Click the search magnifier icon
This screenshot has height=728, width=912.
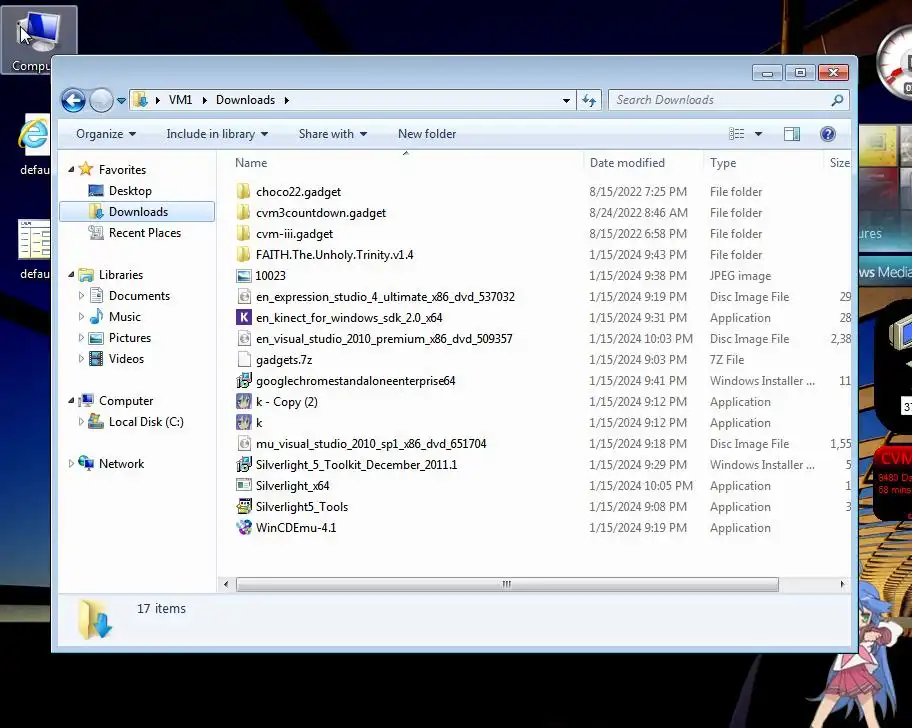(838, 100)
